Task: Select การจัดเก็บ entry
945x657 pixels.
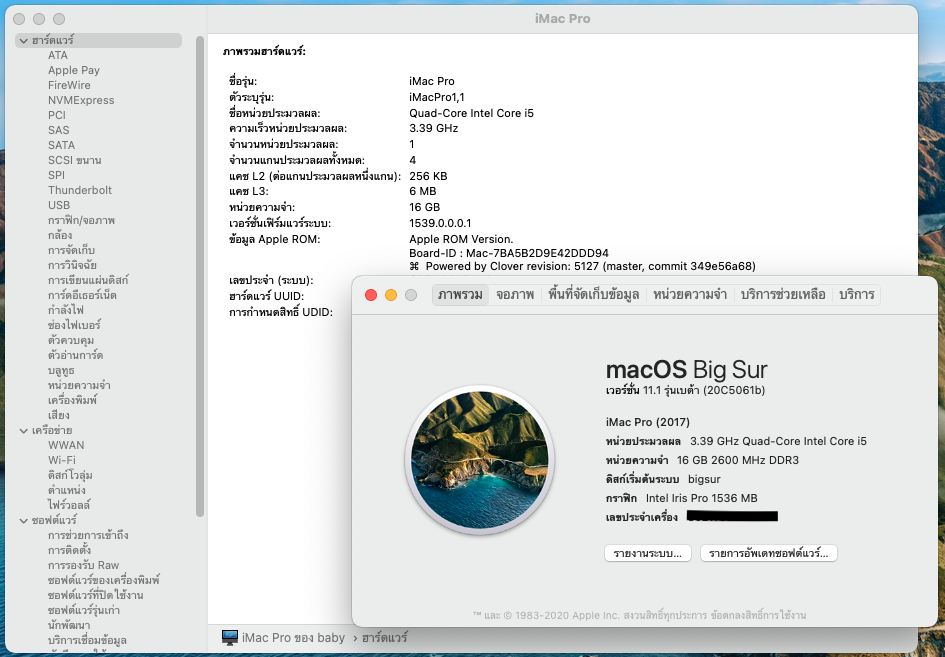Action: click(x=71, y=250)
